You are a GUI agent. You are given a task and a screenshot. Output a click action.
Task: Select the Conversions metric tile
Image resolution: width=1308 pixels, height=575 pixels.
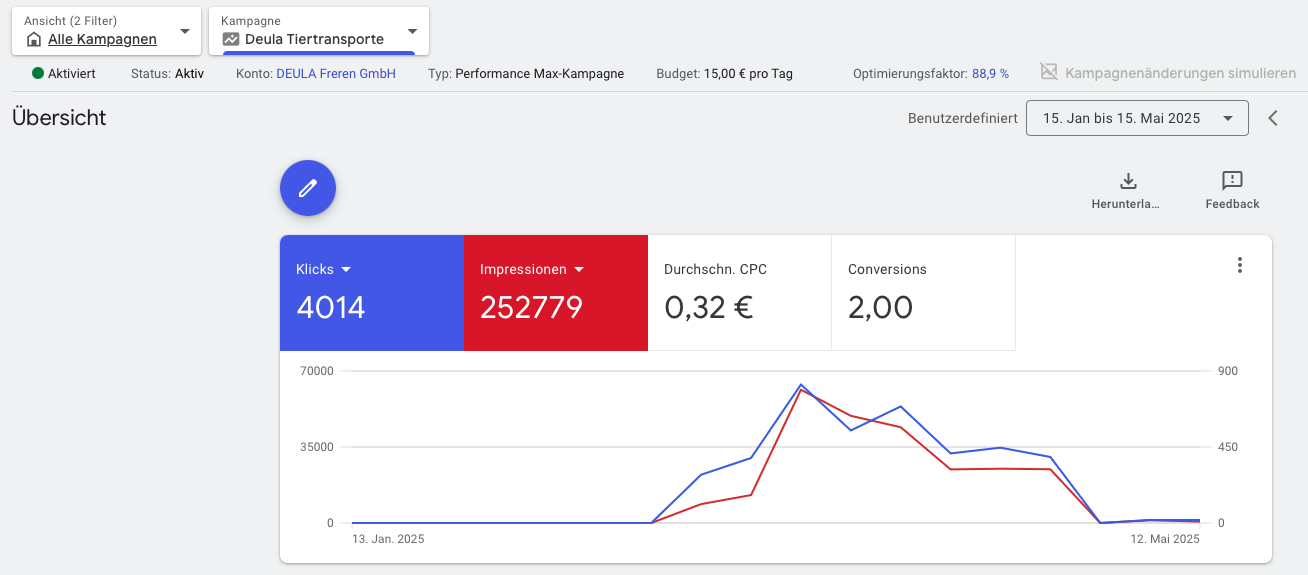pos(923,293)
